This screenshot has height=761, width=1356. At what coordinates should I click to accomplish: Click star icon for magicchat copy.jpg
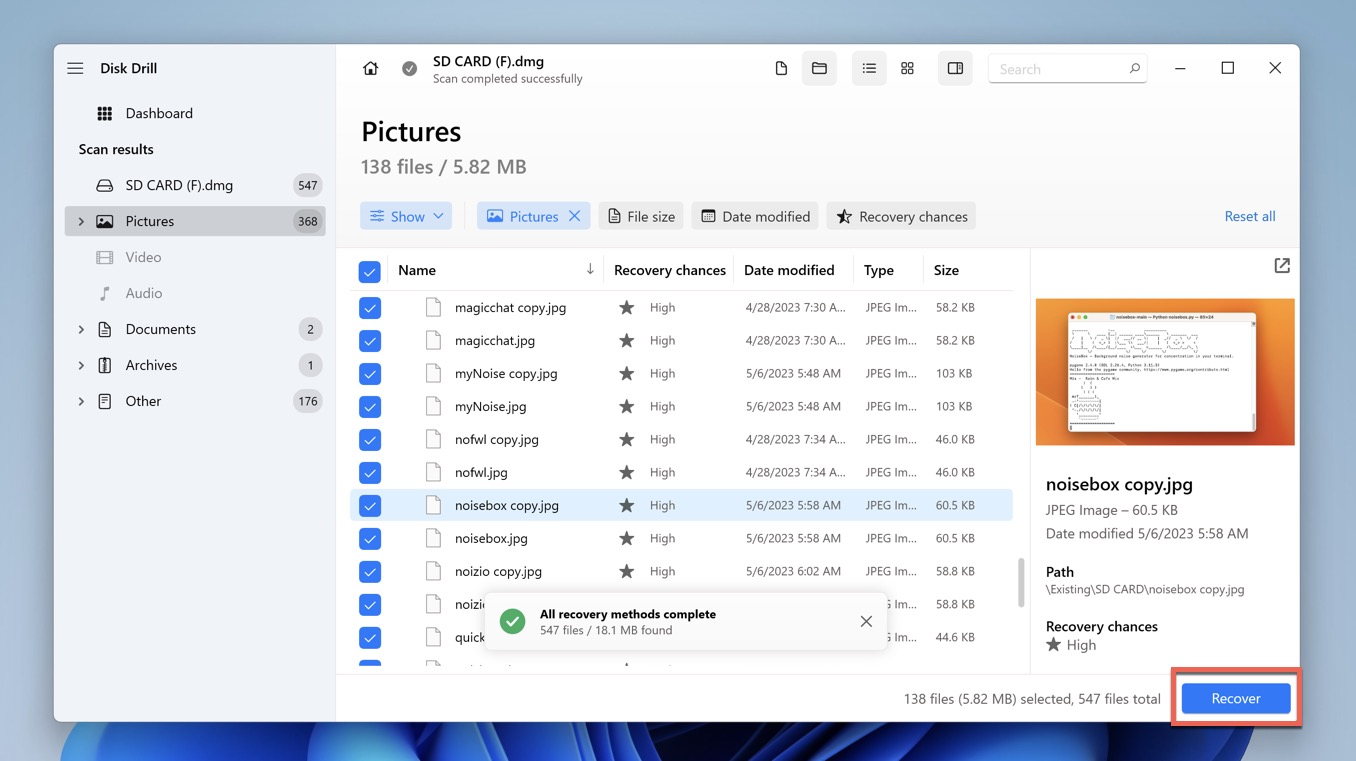(626, 308)
